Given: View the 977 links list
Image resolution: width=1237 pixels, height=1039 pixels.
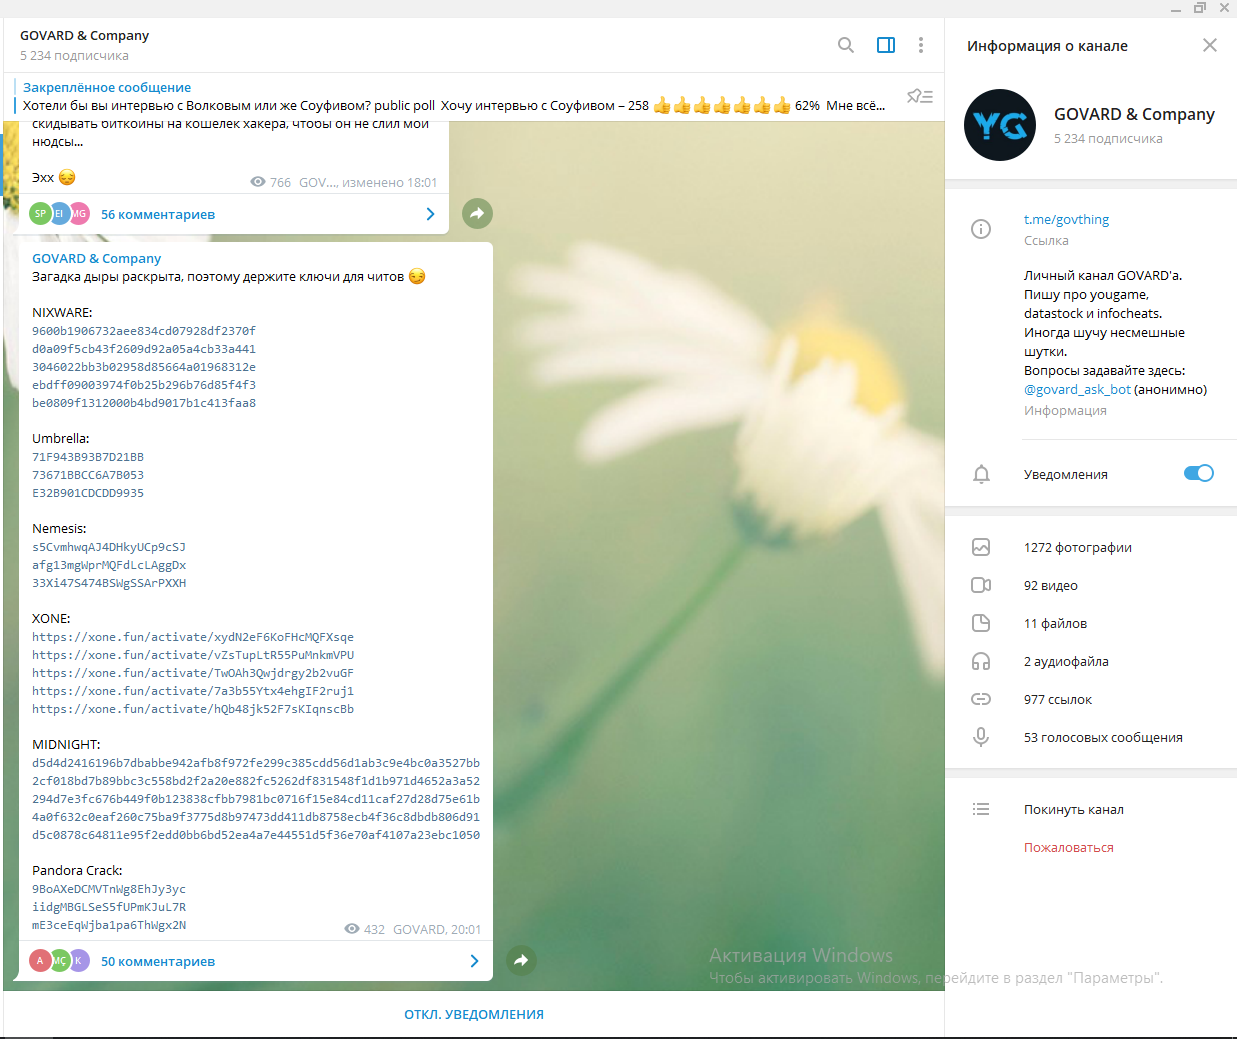Looking at the screenshot, I should (x=1058, y=699).
